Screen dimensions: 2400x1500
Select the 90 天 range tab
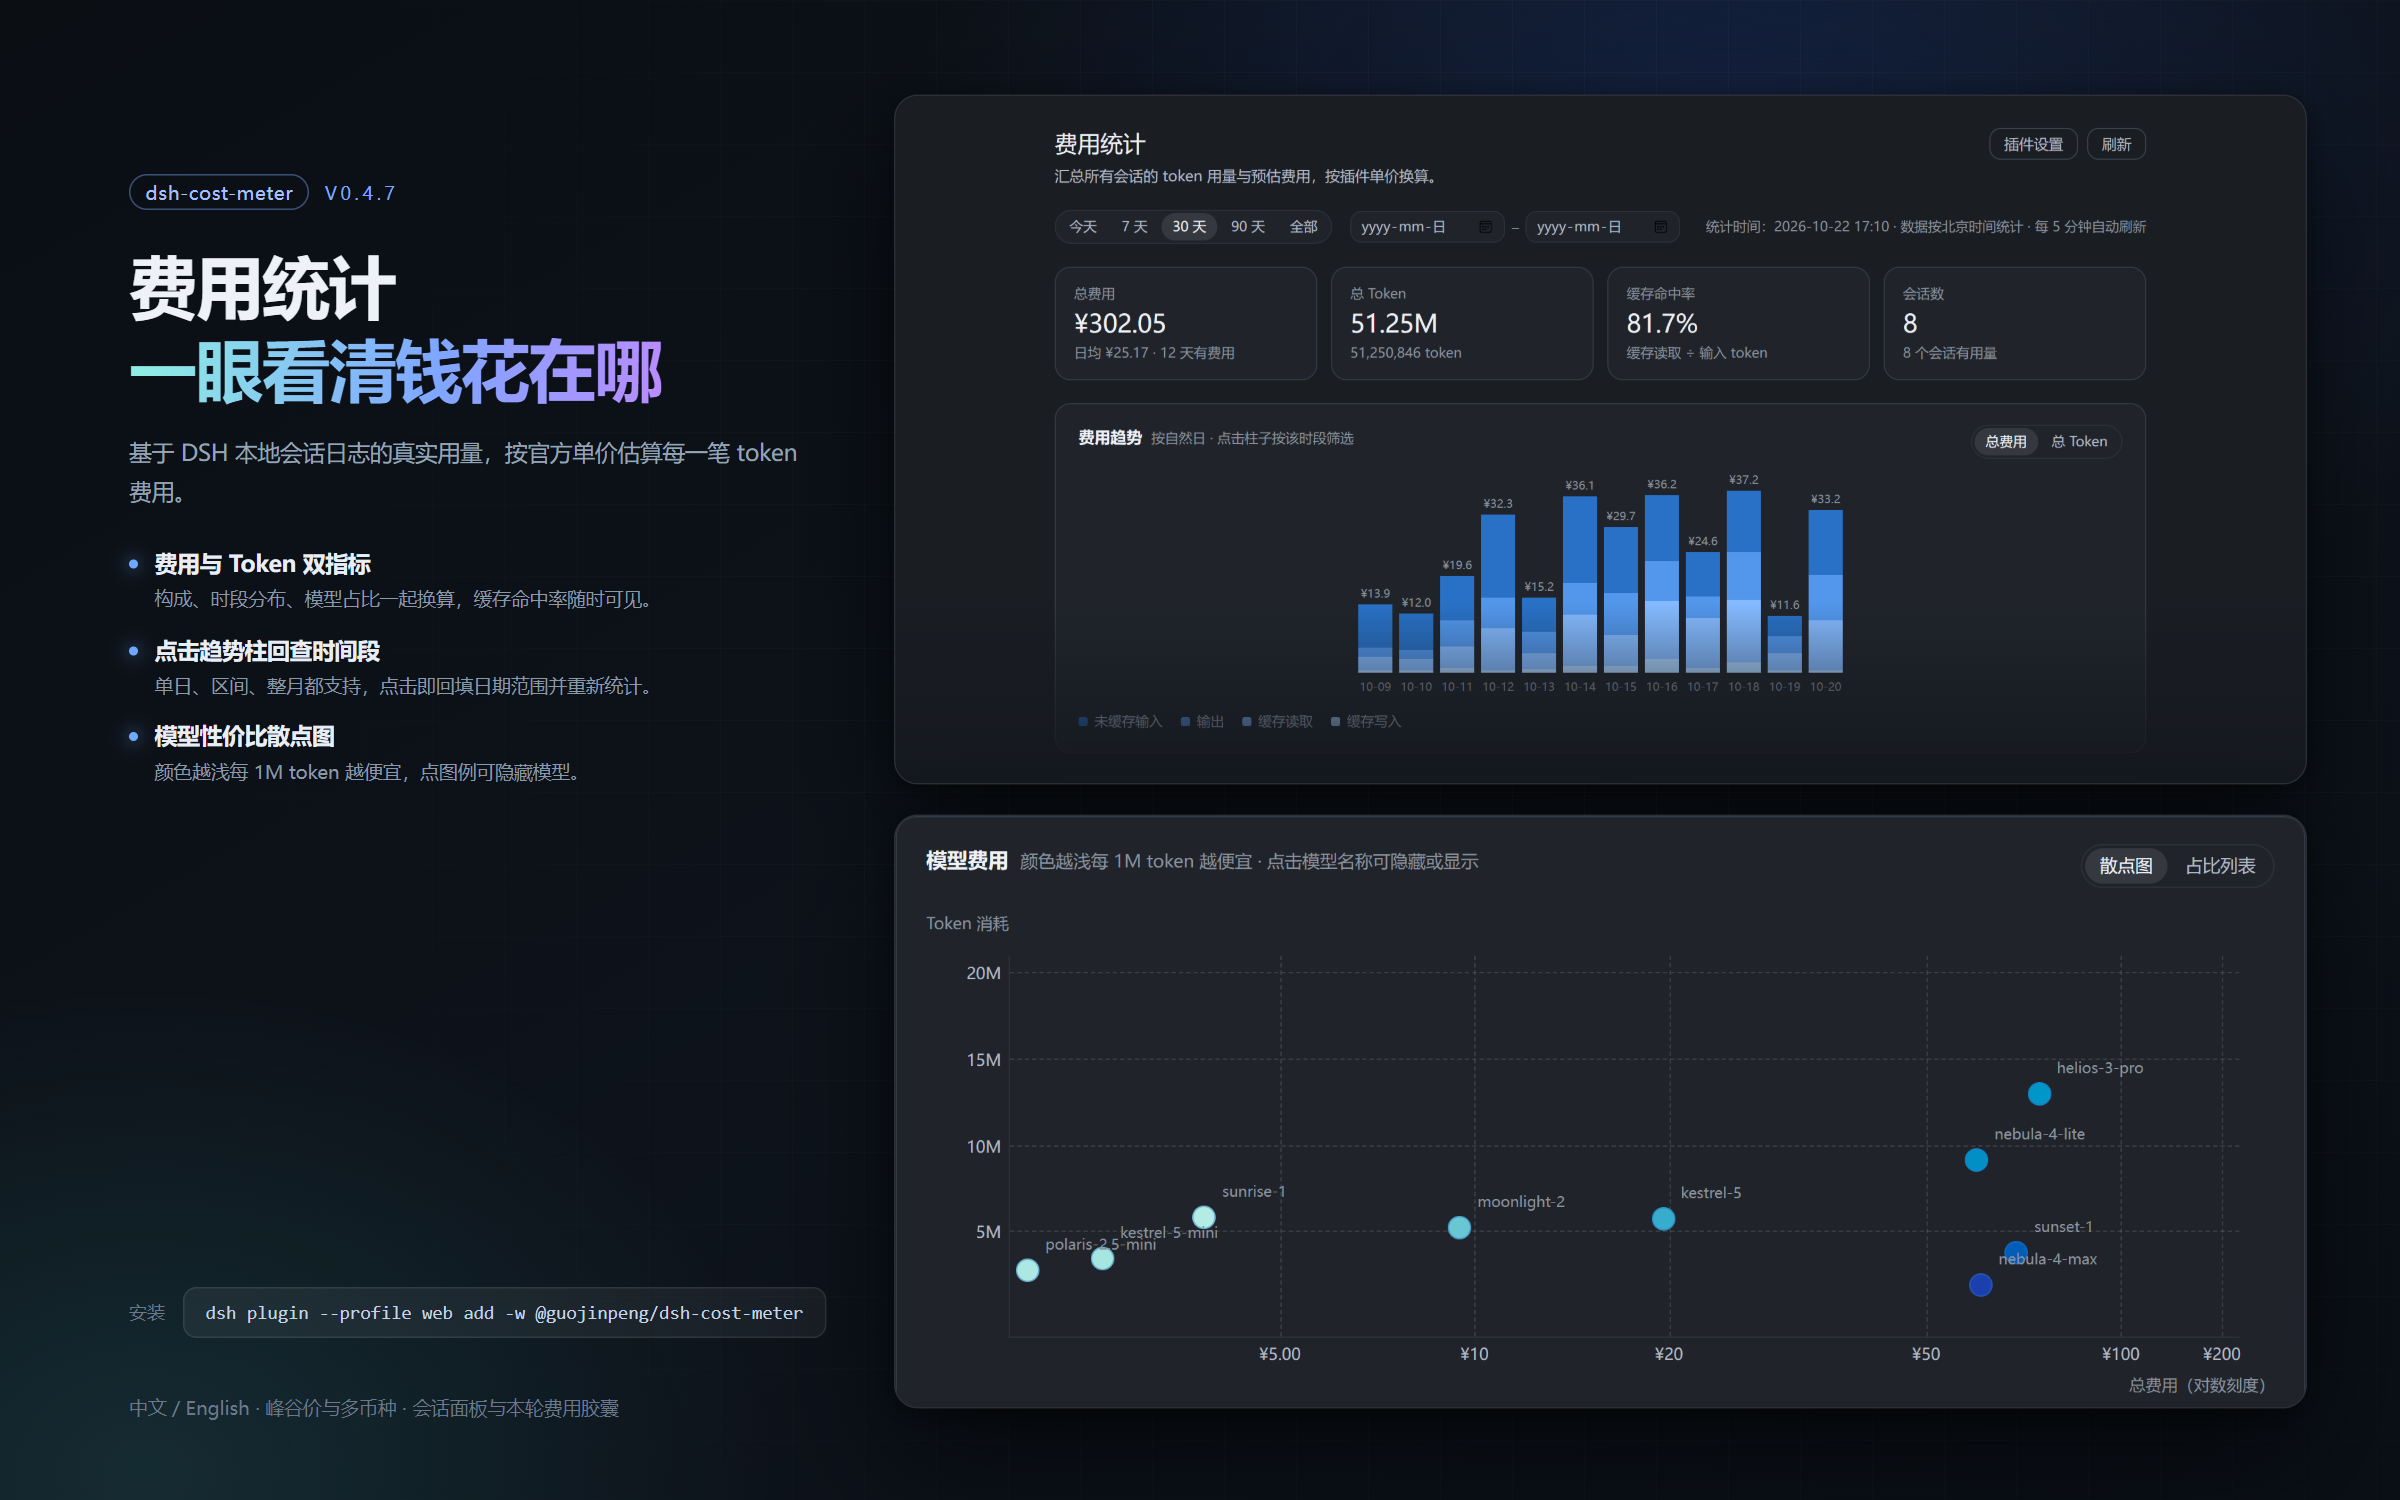tap(1248, 227)
